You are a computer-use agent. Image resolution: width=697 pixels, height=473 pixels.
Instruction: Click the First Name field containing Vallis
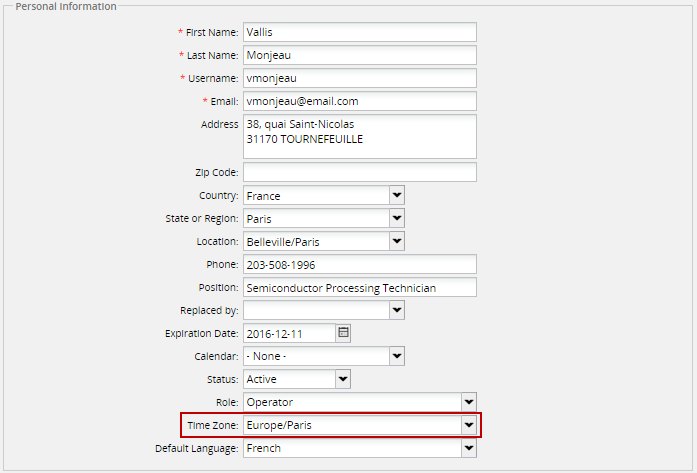[x=359, y=33]
